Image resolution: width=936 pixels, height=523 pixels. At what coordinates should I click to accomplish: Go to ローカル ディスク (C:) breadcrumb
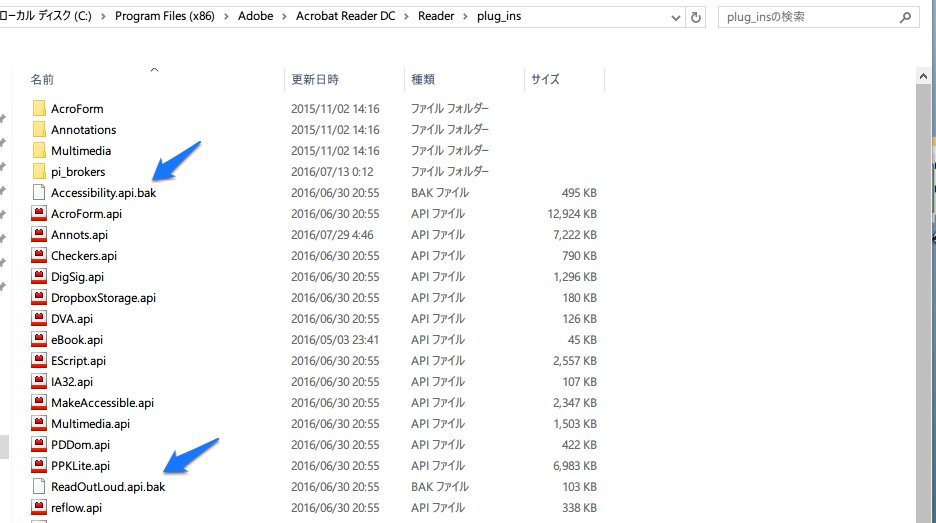point(46,16)
